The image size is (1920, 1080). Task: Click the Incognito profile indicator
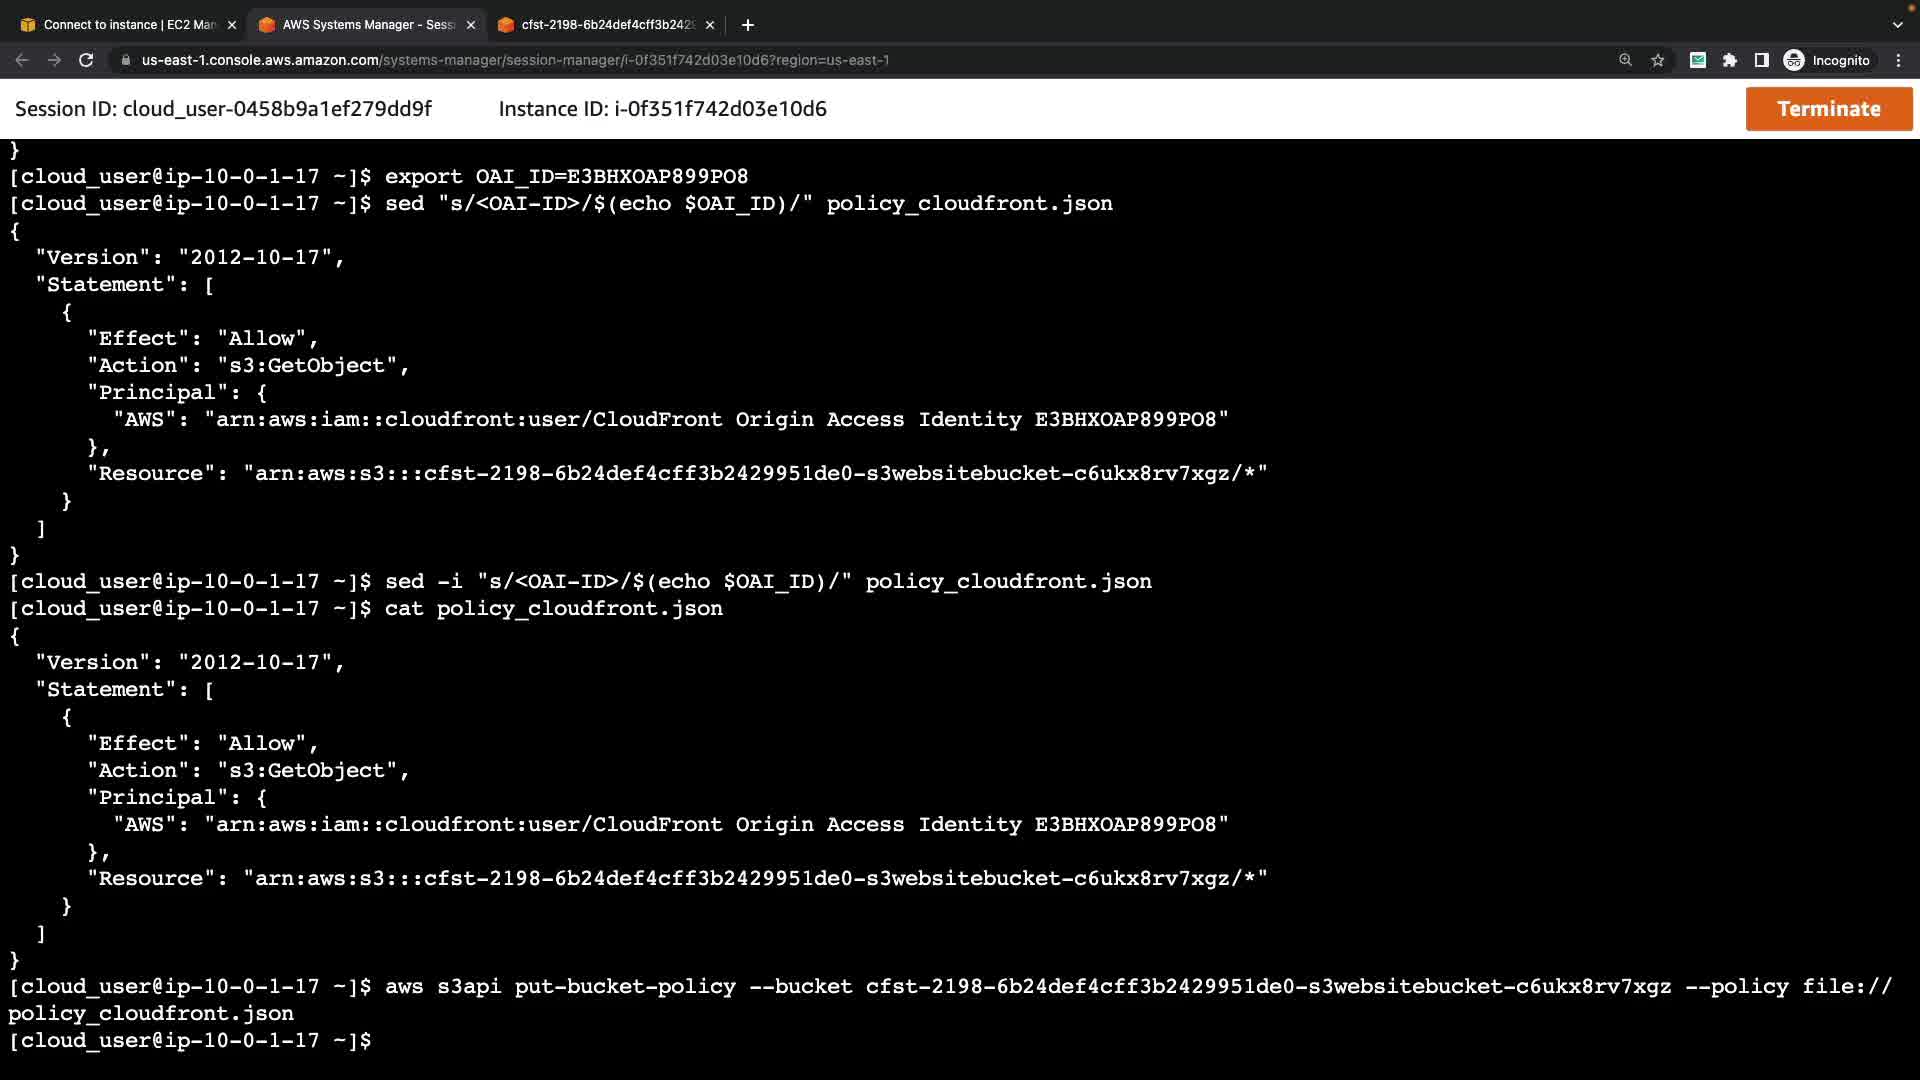[1827, 60]
